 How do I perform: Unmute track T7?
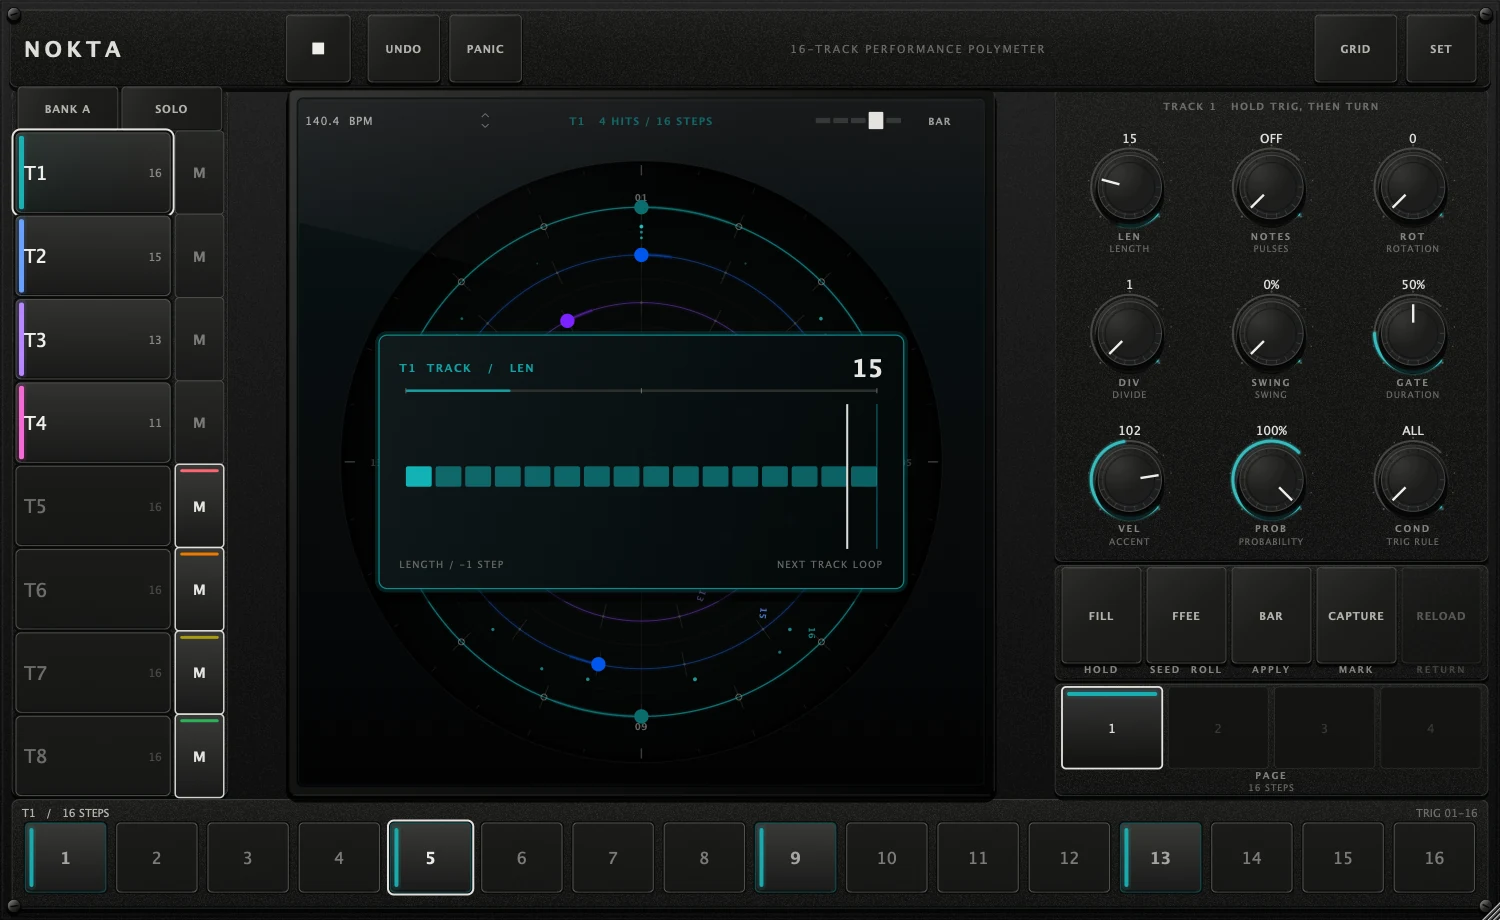(199, 673)
